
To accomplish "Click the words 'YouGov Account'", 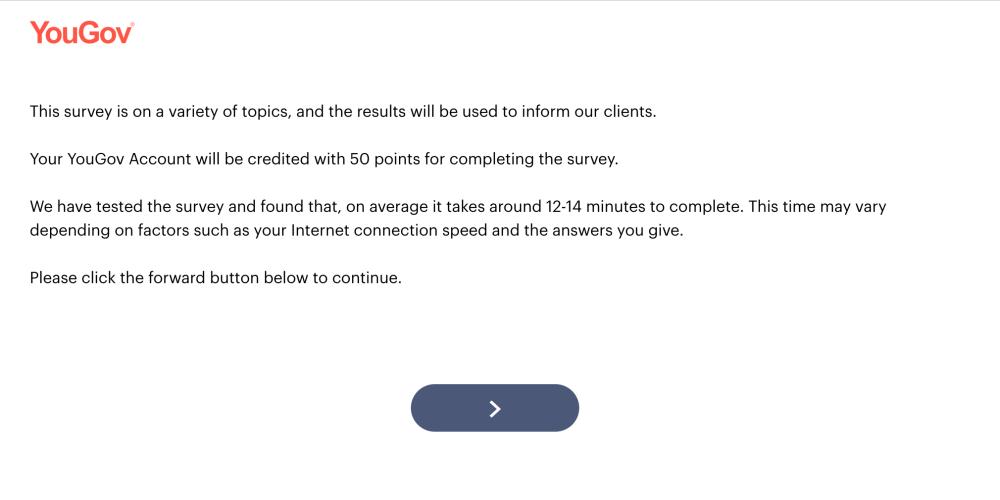I will click(x=129, y=159).
